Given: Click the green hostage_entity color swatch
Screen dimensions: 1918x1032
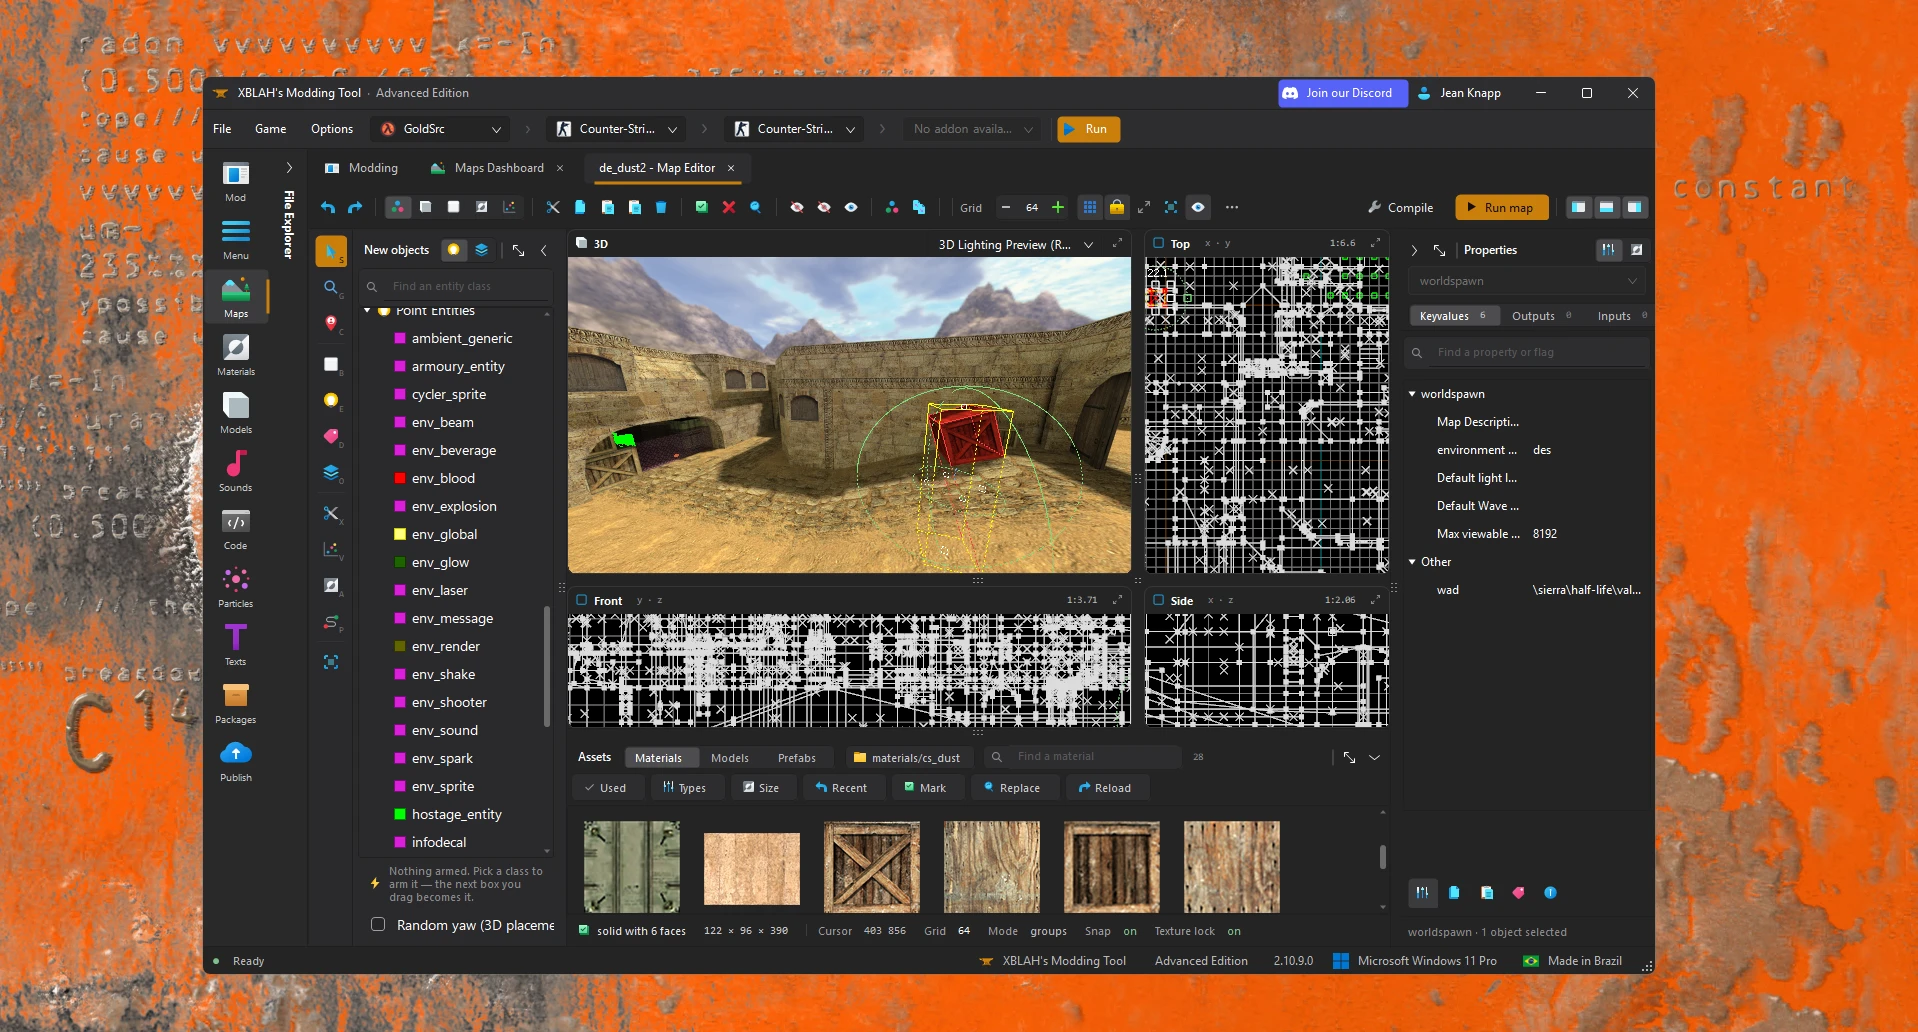Looking at the screenshot, I should (400, 814).
